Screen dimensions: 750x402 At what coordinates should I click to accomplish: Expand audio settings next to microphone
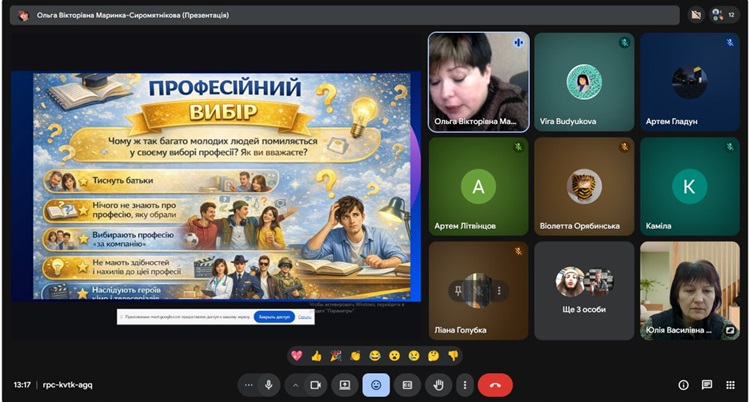pyautogui.click(x=248, y=384)
